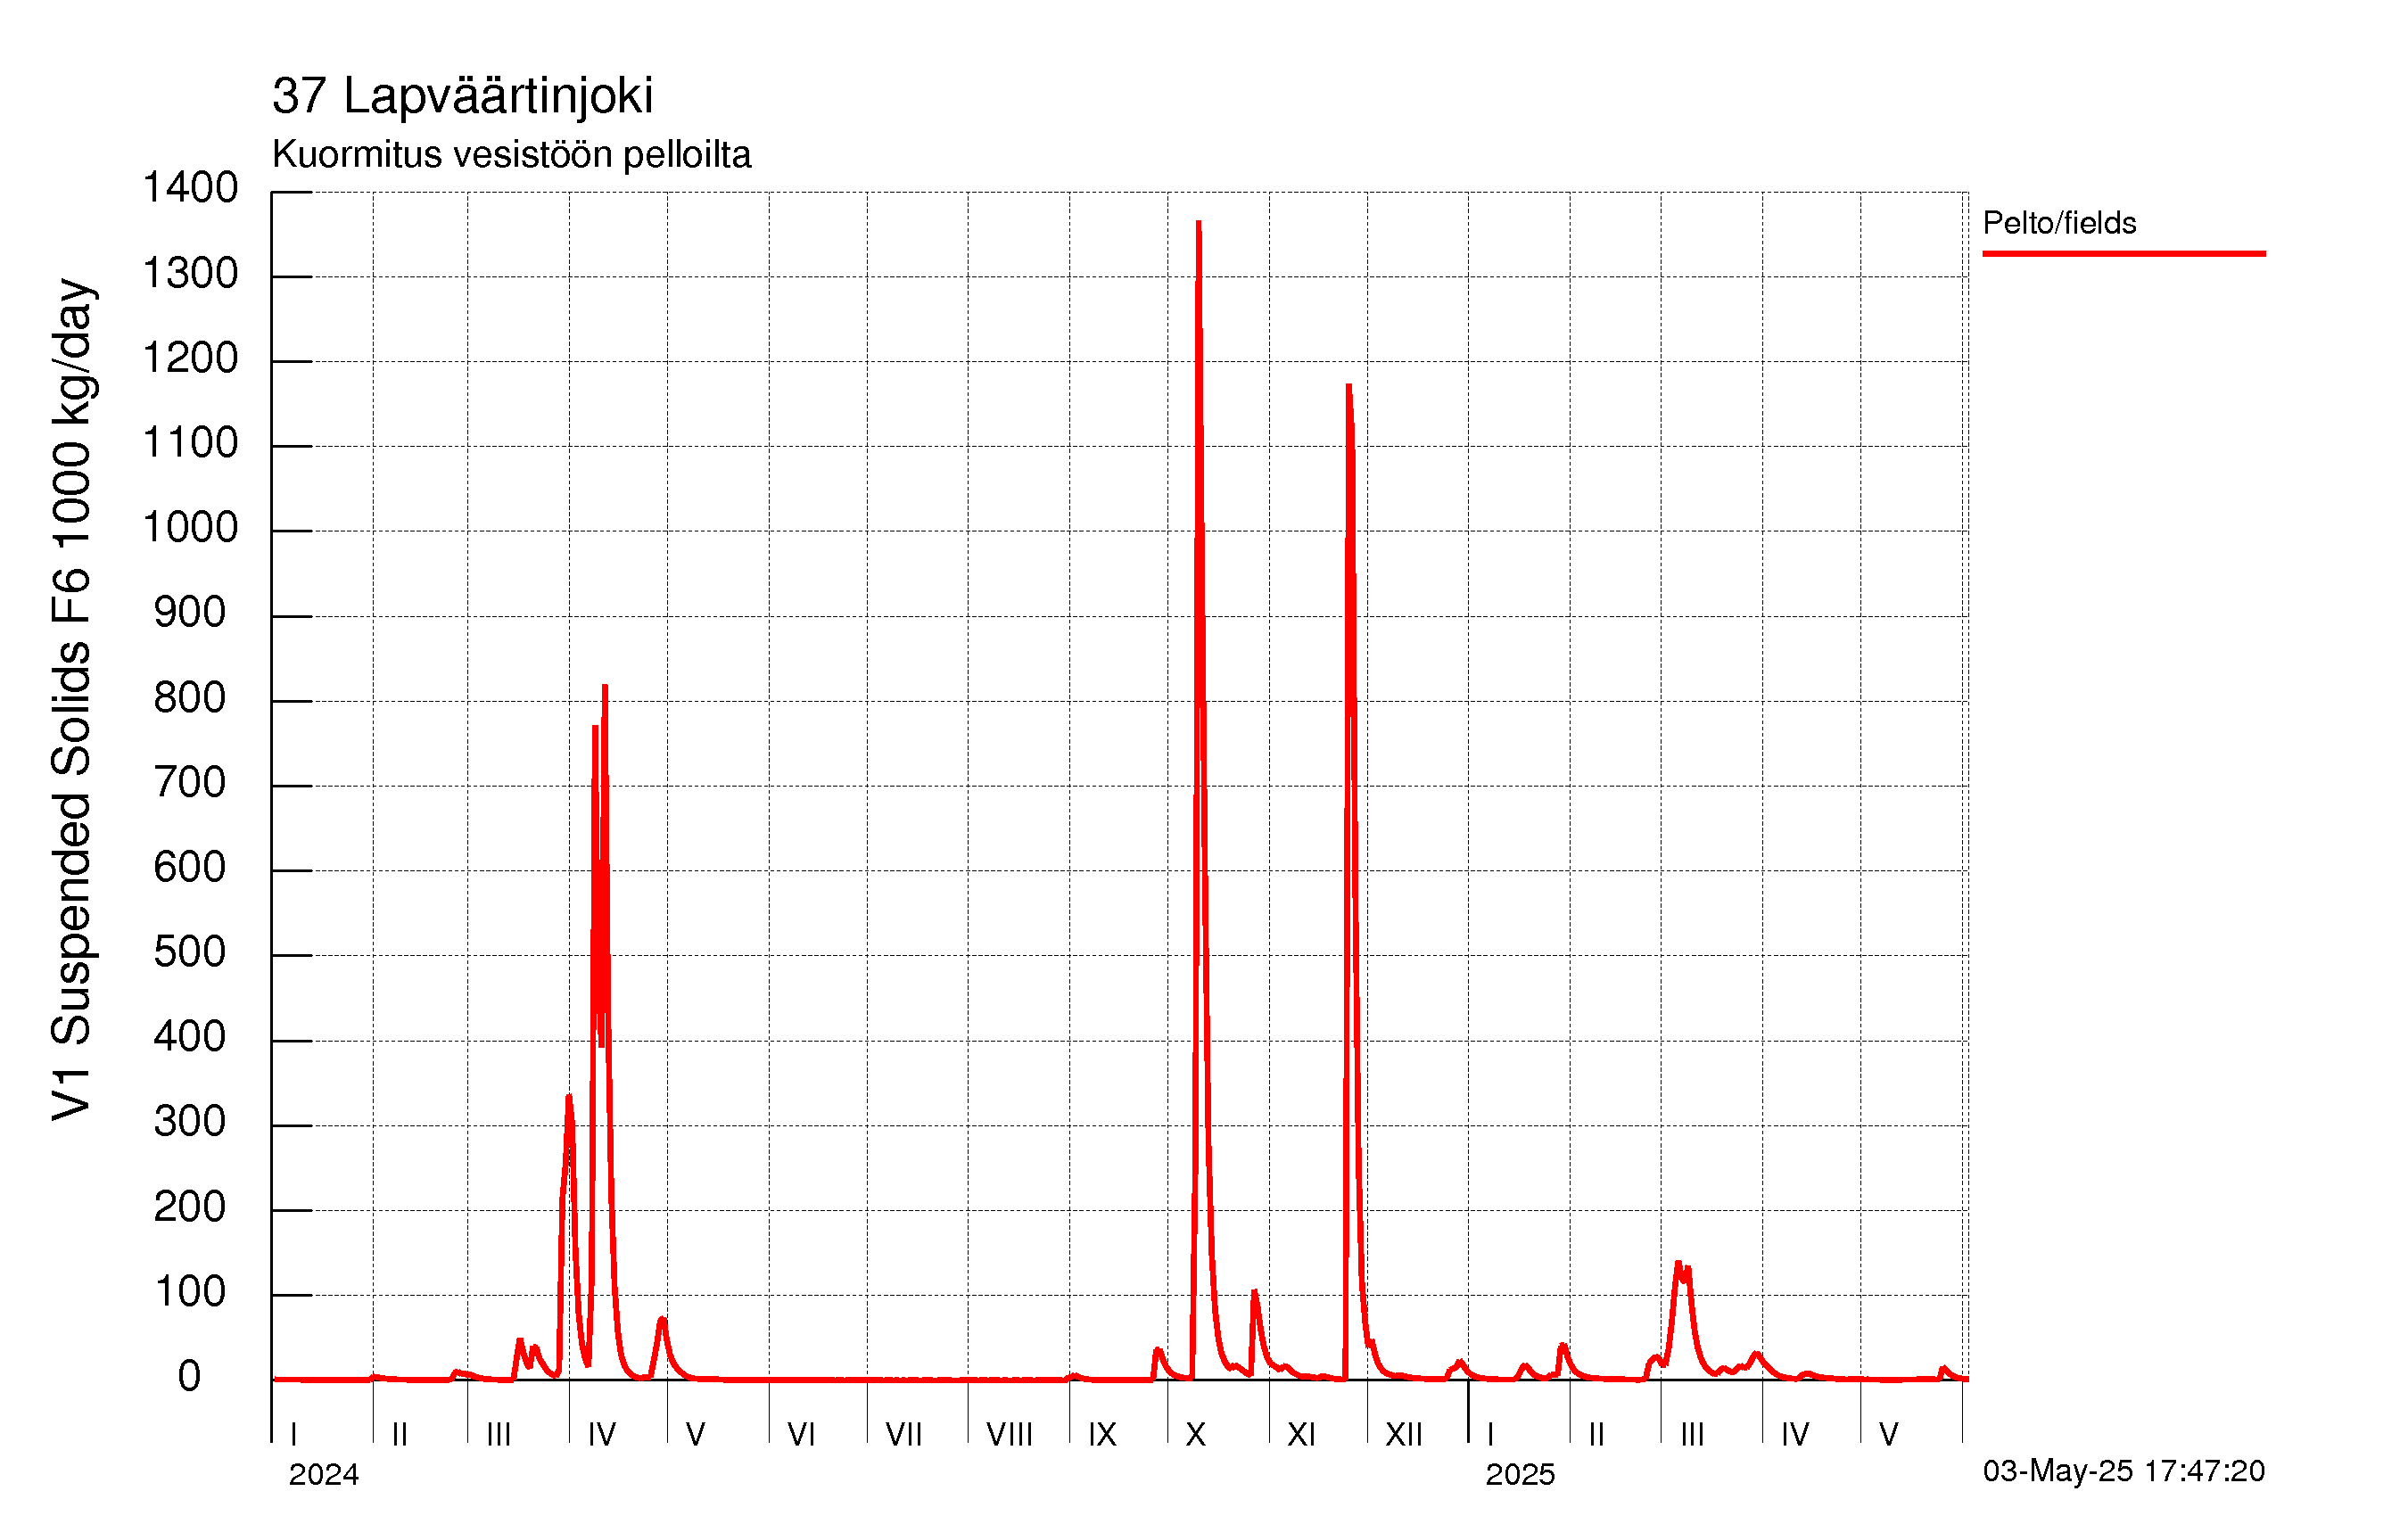2408x1516 pixels.
Task: Click the year label "2024"
Action: (324, 1475)
